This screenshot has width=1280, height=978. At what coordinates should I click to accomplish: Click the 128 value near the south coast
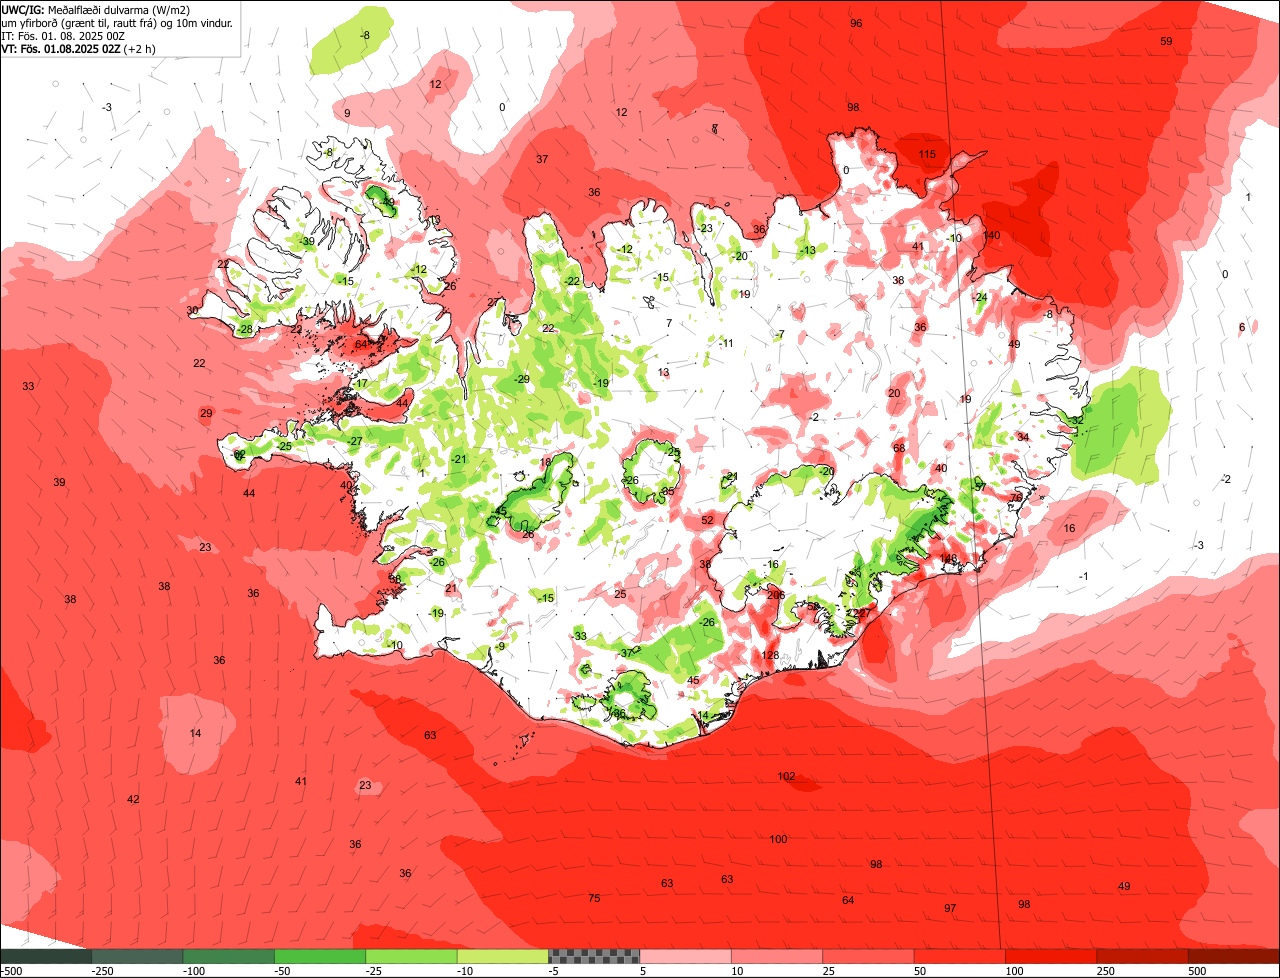click(x=770, y=655)
